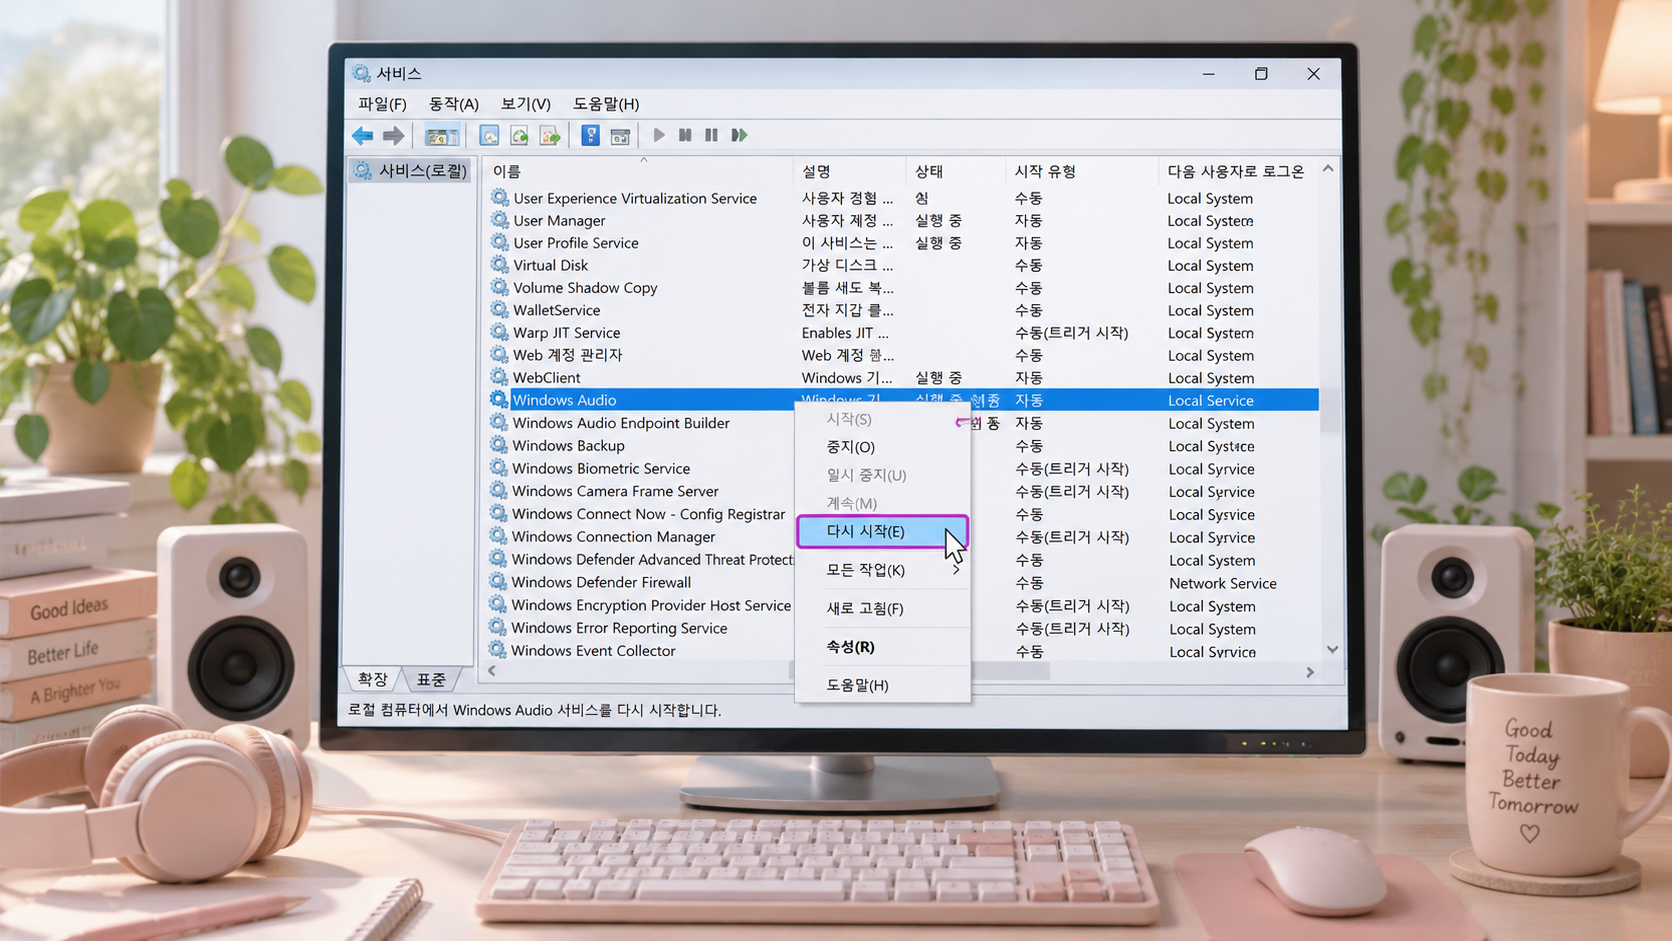Click the Start service play icon
1672x941 pixels.
point(659,135)
